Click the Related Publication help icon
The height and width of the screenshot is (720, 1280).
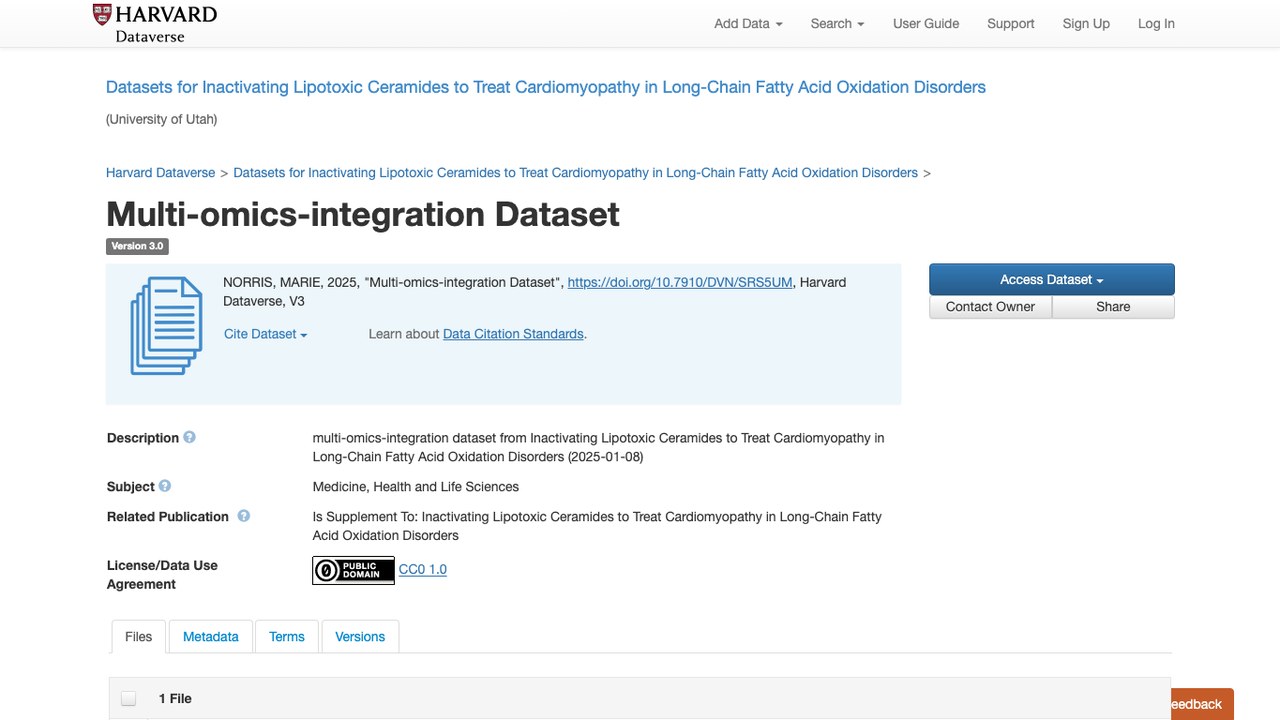click(x=243, y=516)
